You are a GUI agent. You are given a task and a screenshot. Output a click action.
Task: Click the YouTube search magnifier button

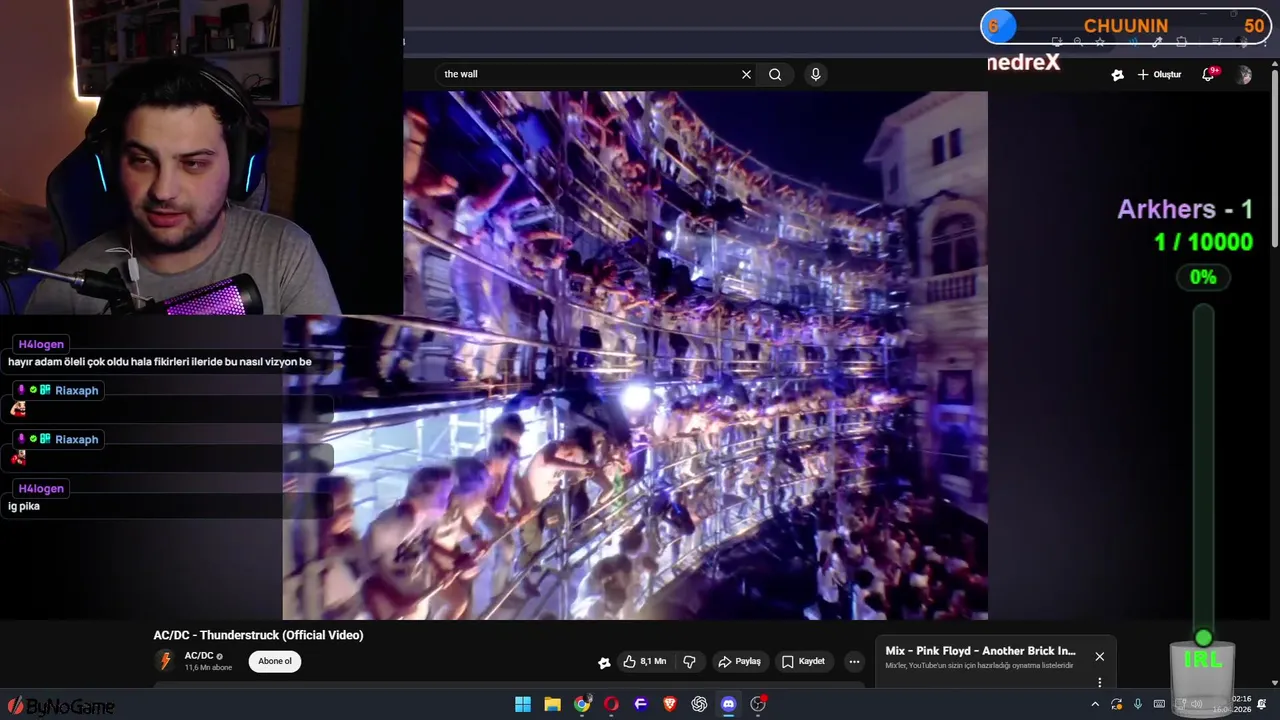click(x=775, y=74)
